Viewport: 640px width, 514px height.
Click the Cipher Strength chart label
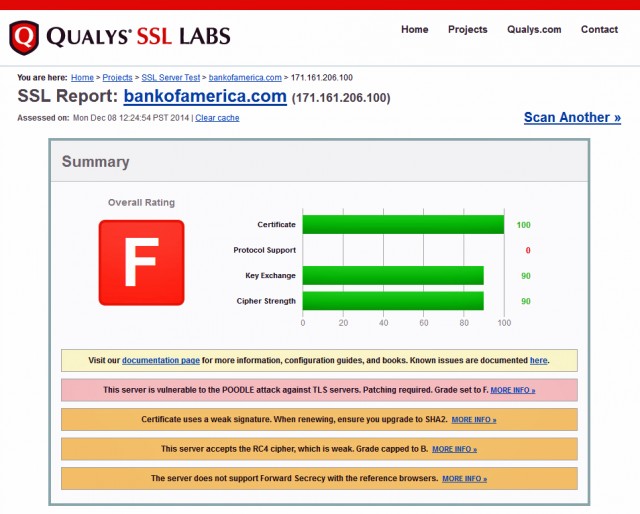click(x=266, y=301)
